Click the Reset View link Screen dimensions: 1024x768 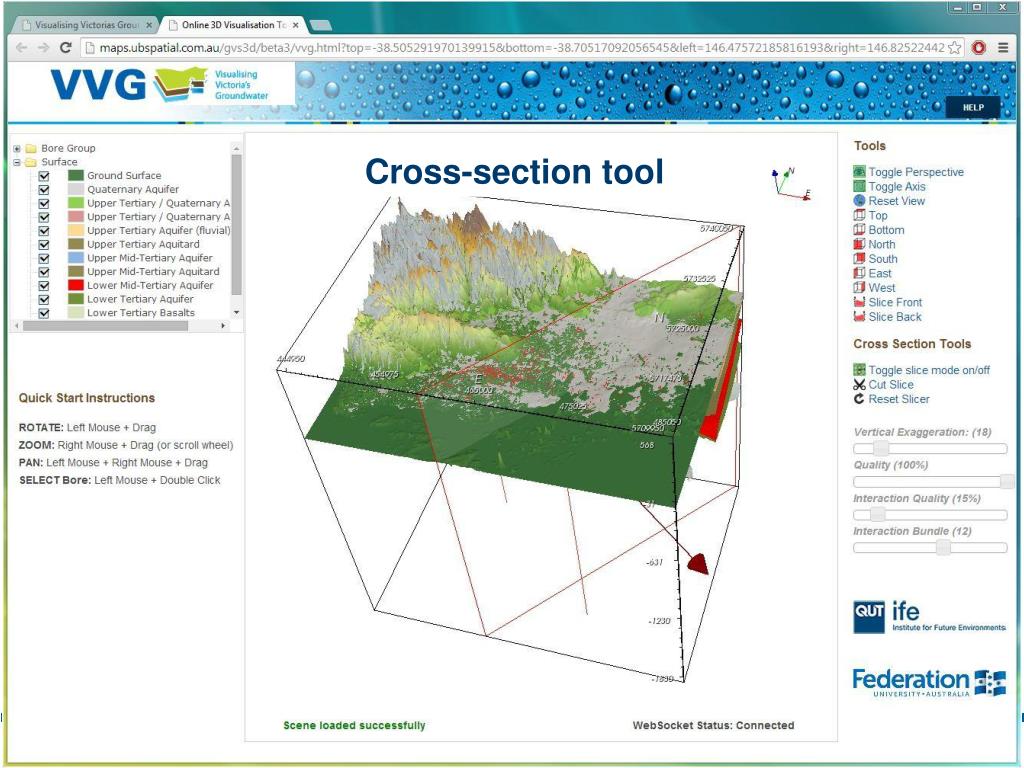[897, 200]
